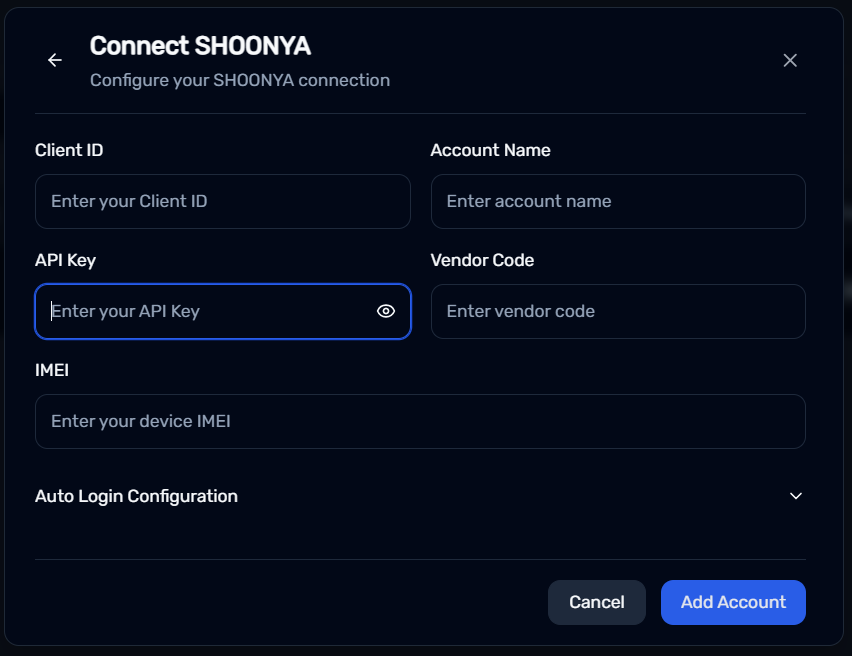Click the Auto Login Configuration heading
The width and height of the screenshot is (852, 656).
tap(136, 496)
